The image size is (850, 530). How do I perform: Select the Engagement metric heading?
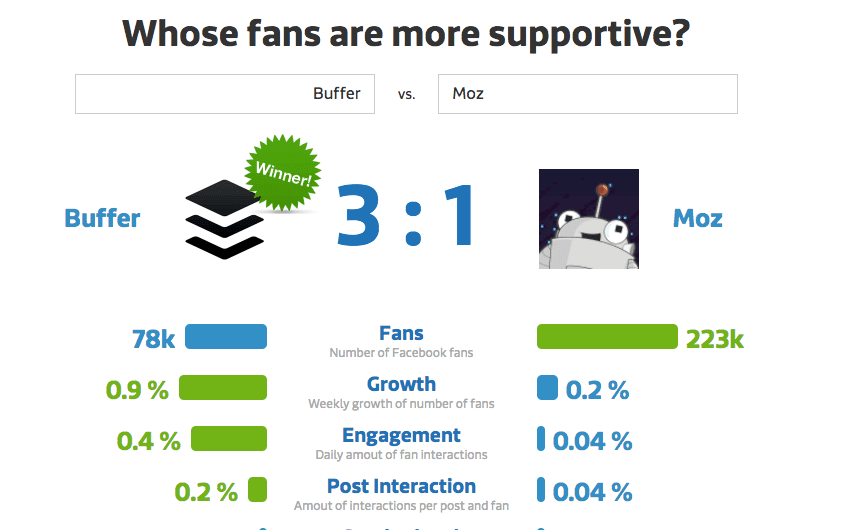pyautogui.click(x=401, y=435)
